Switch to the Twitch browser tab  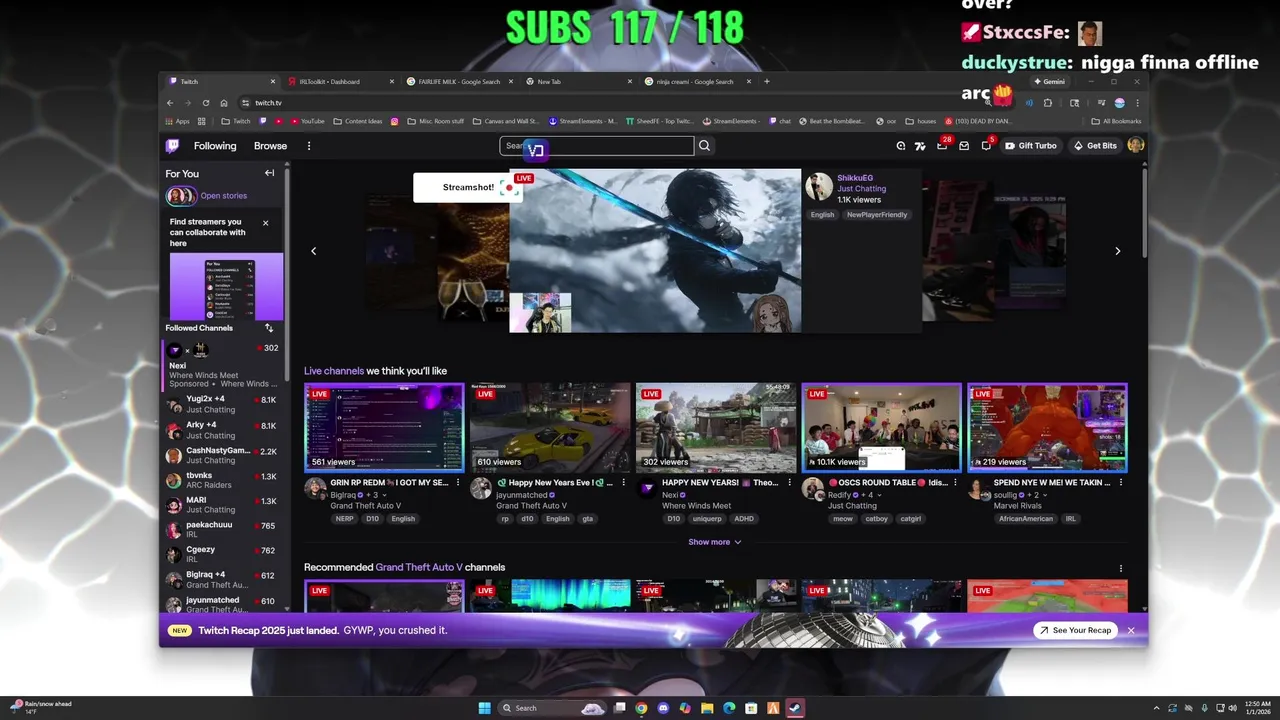[222, 81]
